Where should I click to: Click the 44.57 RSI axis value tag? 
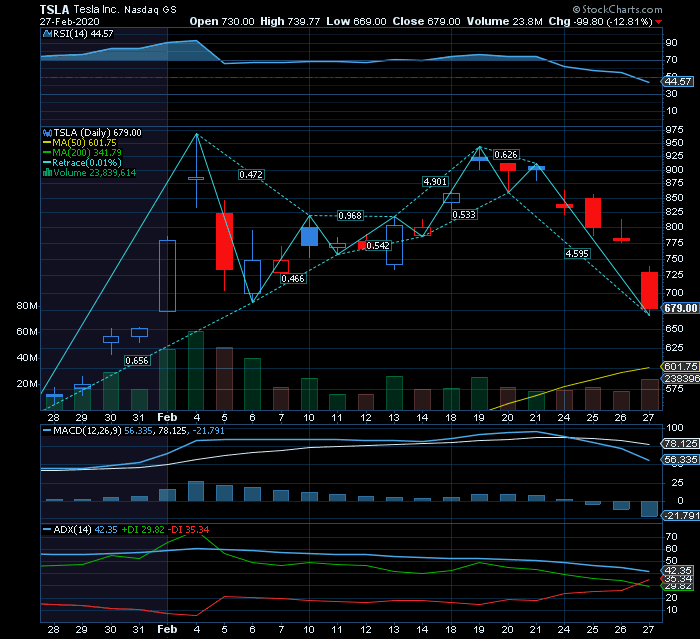click(677, 81)
